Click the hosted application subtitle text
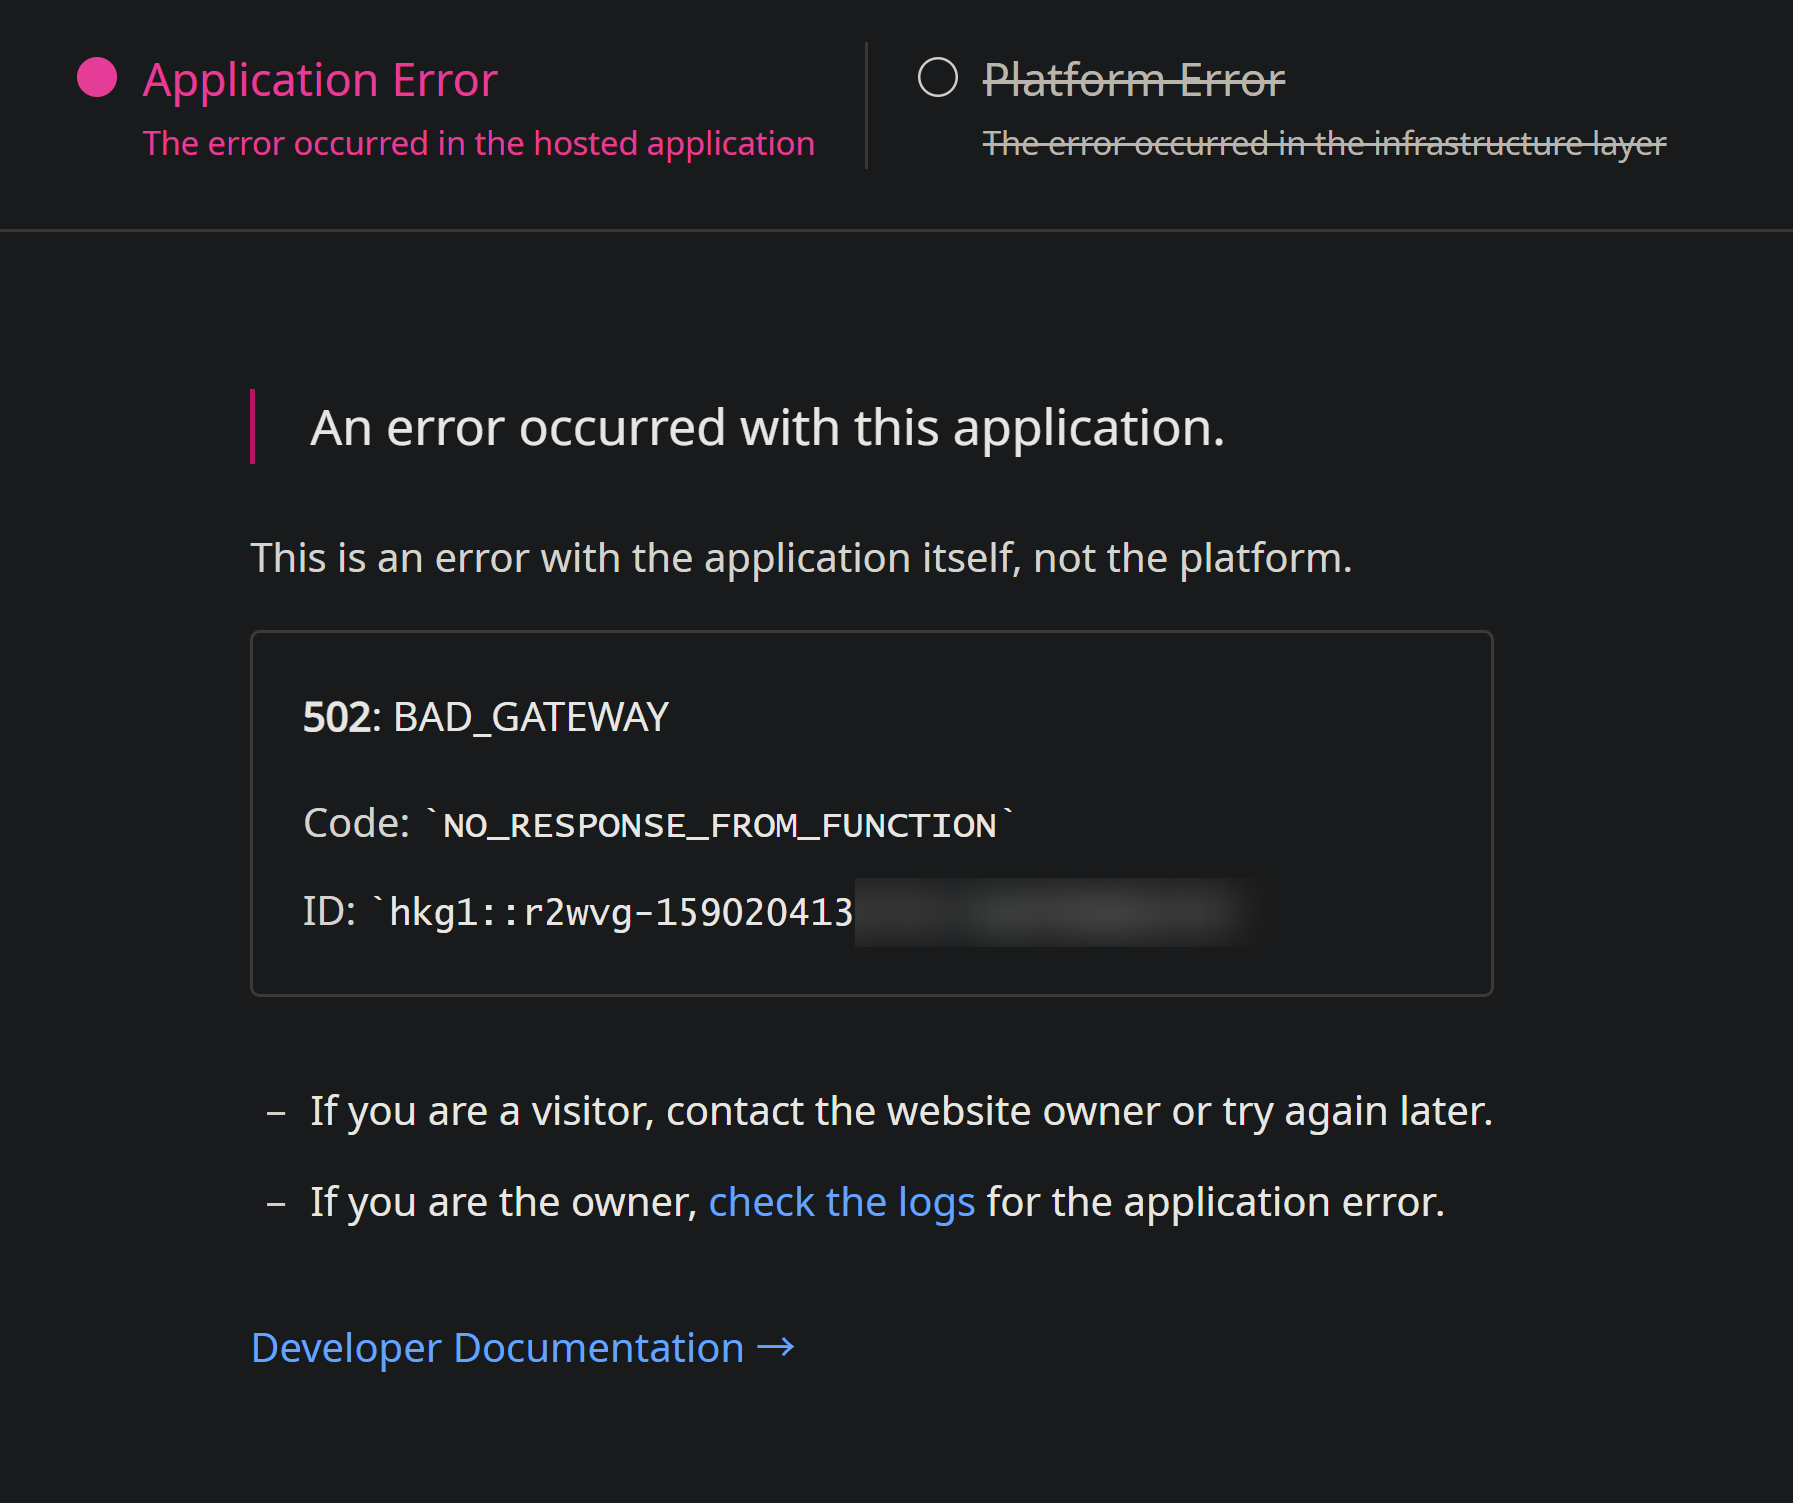This screenshot has width=1793, height=1503. [478, 143]
